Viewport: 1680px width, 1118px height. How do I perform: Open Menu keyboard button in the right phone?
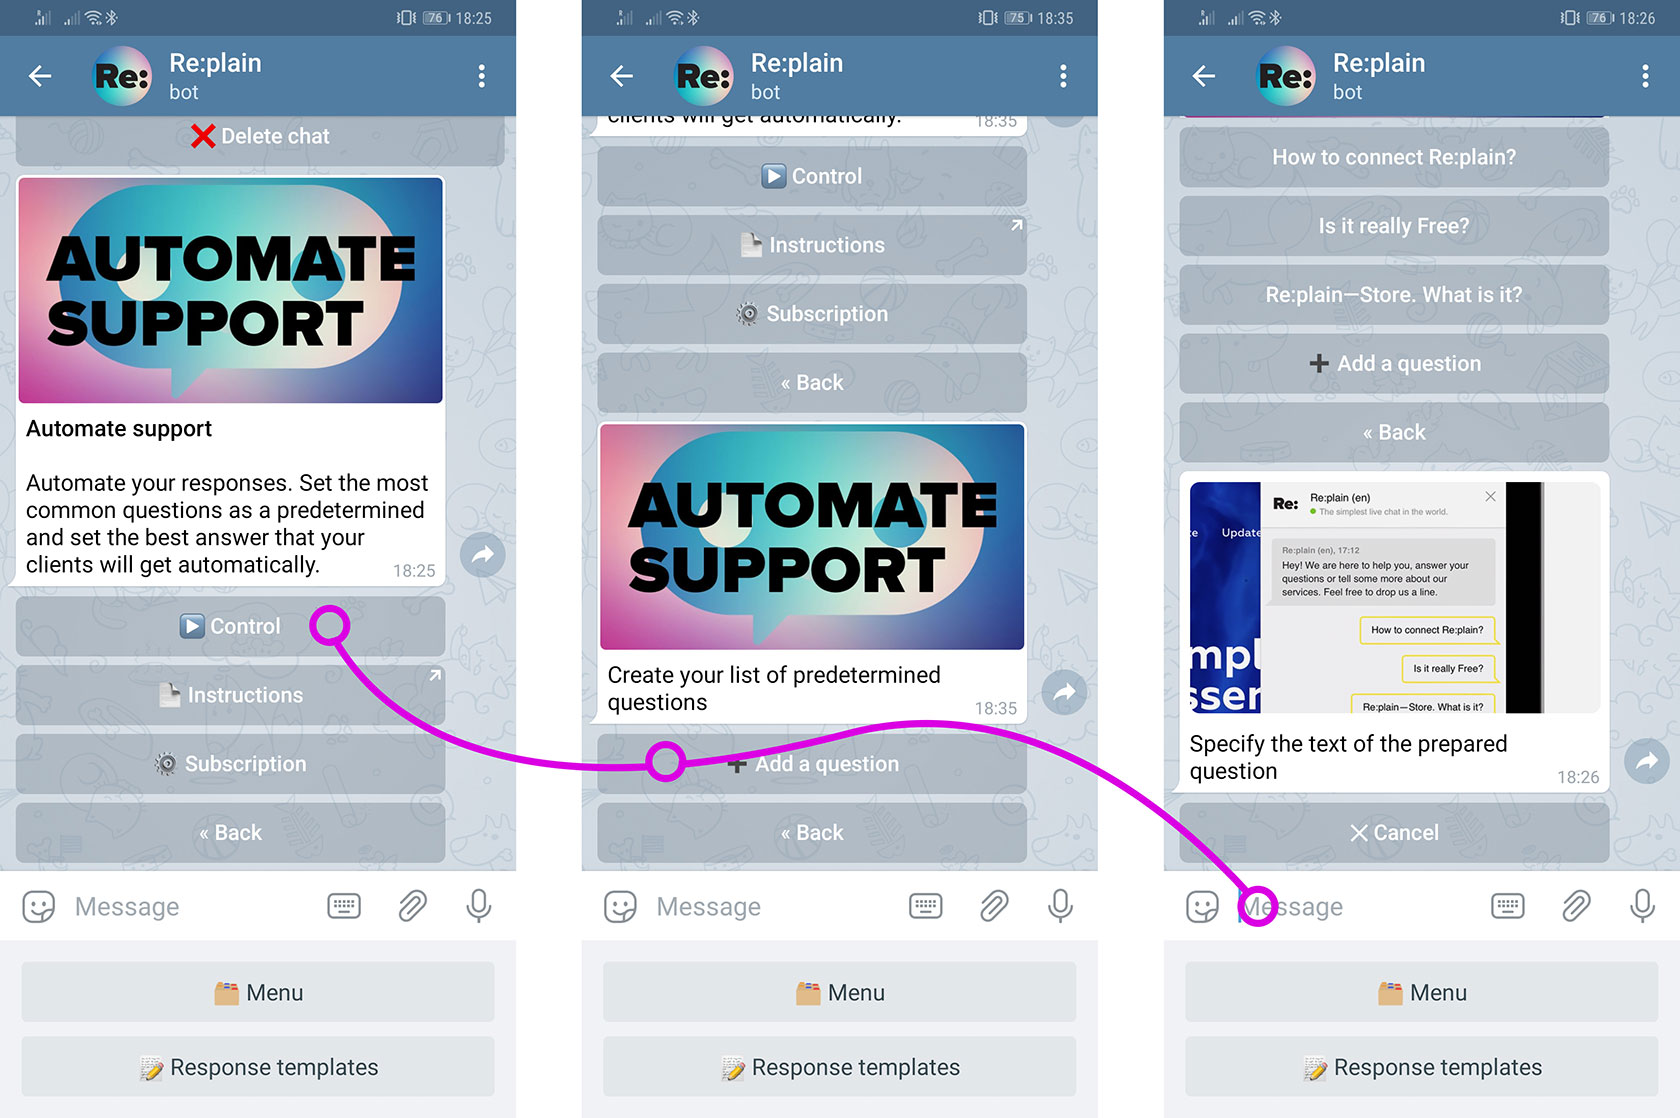[x=1422, y=992]
